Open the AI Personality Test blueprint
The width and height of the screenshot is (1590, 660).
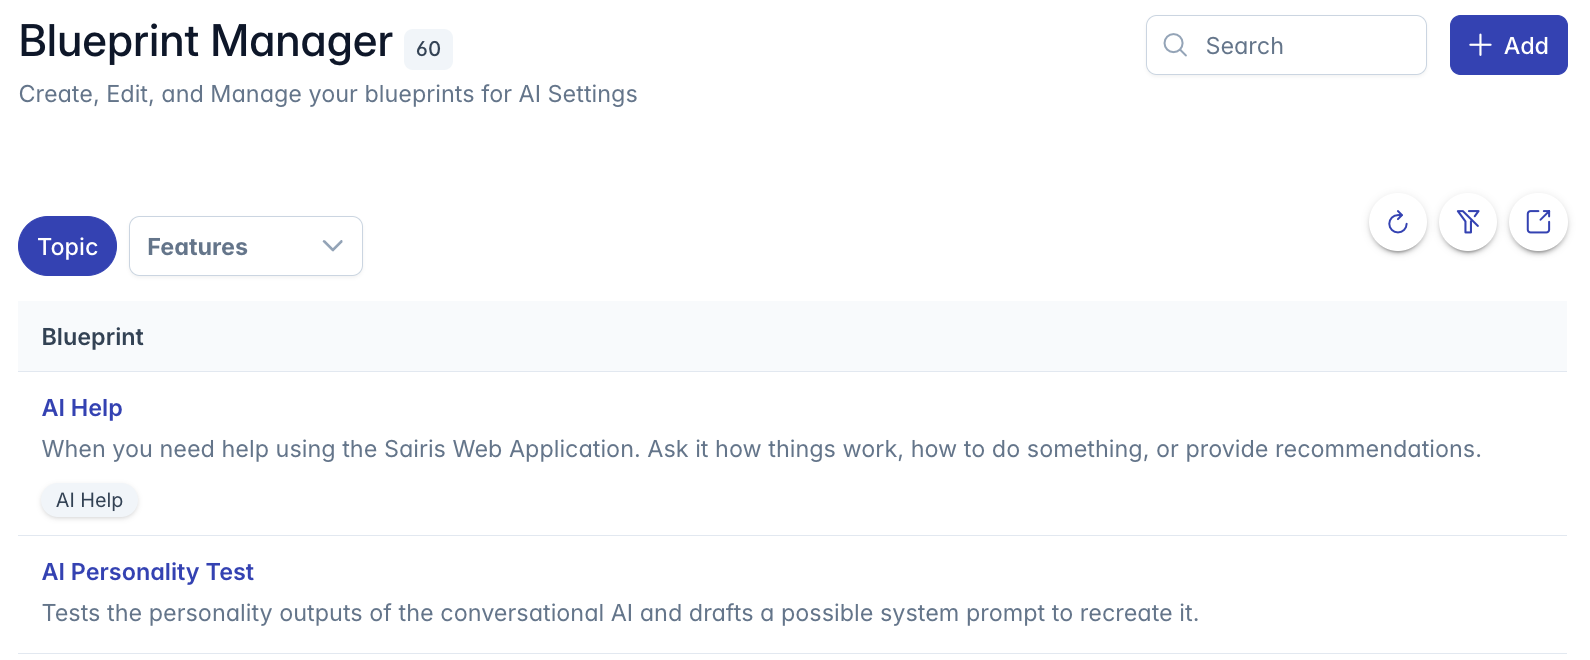(148, 572)
